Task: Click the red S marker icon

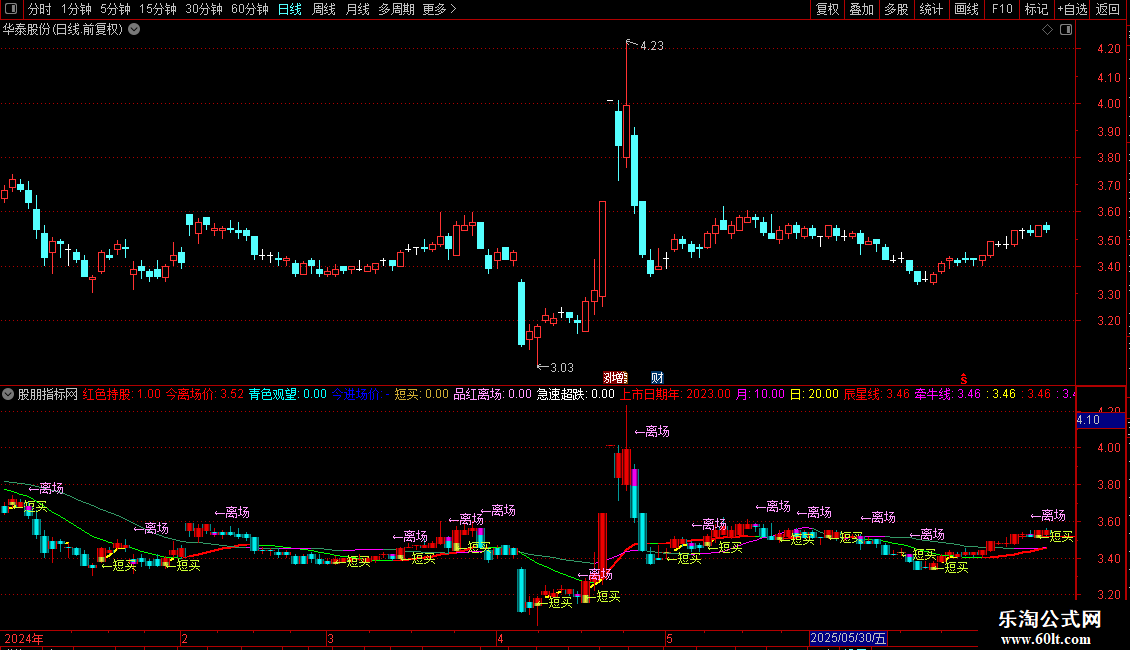Action: pyautogui.click(x=964, y=379)
